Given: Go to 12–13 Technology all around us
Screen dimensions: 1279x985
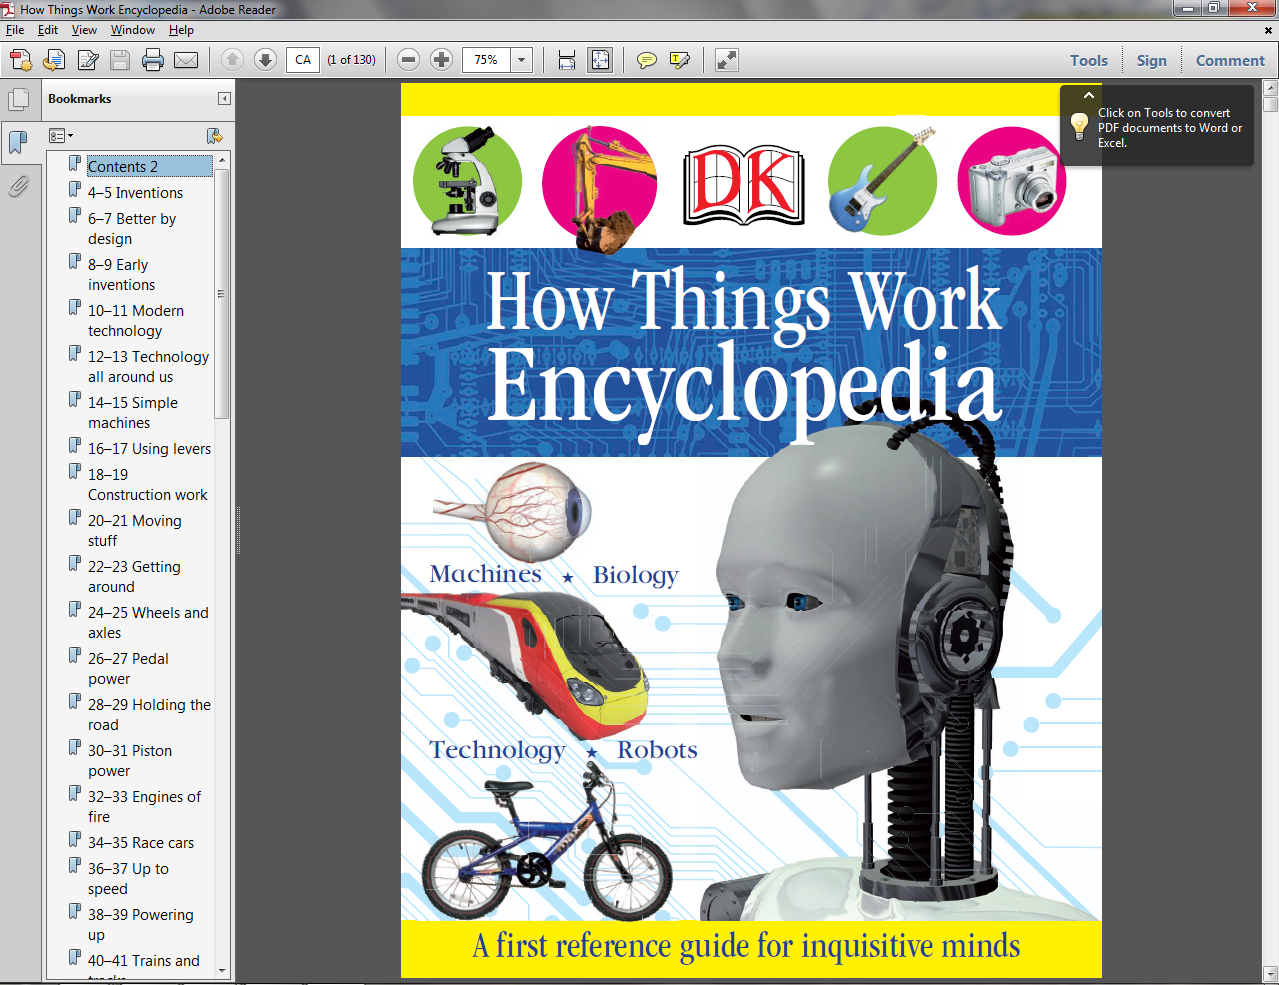Looking at the screenshot, I should click(148, 366).
